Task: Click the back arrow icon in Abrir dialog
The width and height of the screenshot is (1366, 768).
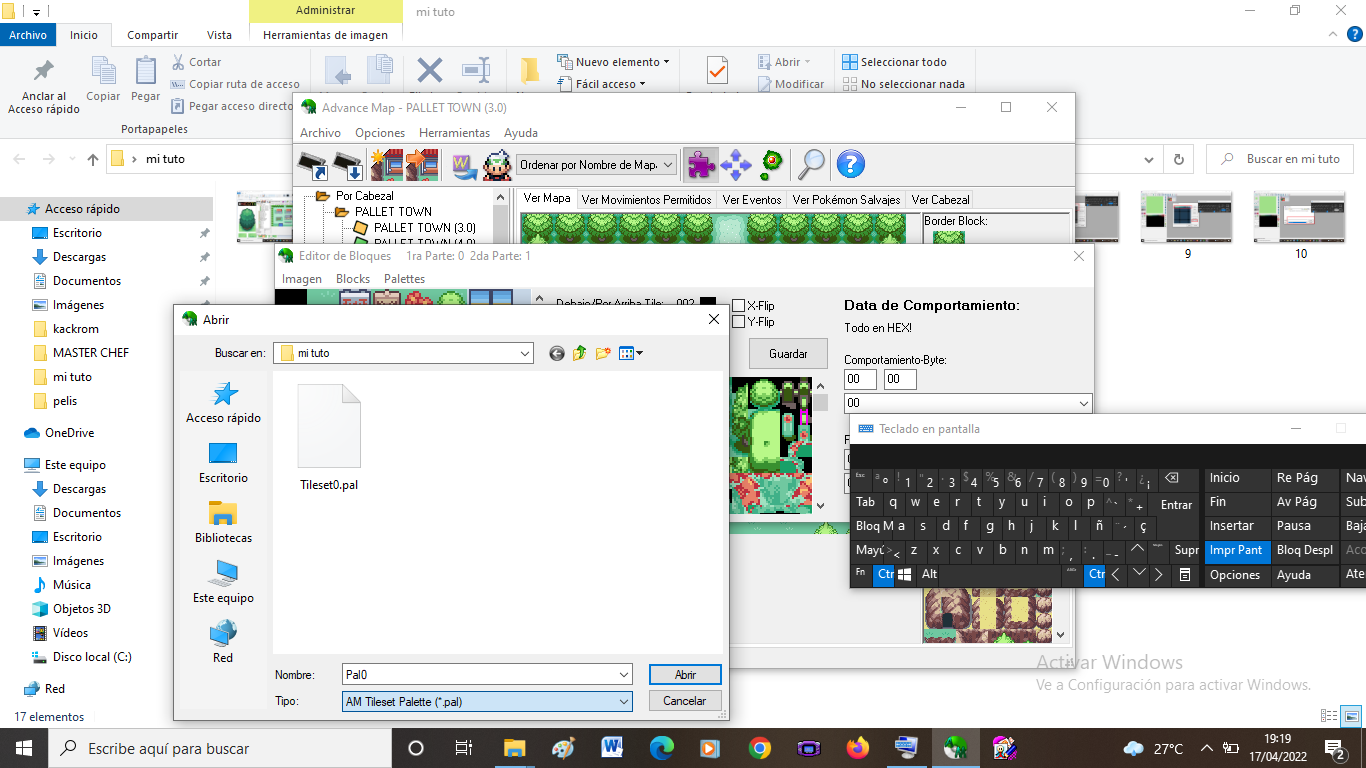Action: coord(557,353)
